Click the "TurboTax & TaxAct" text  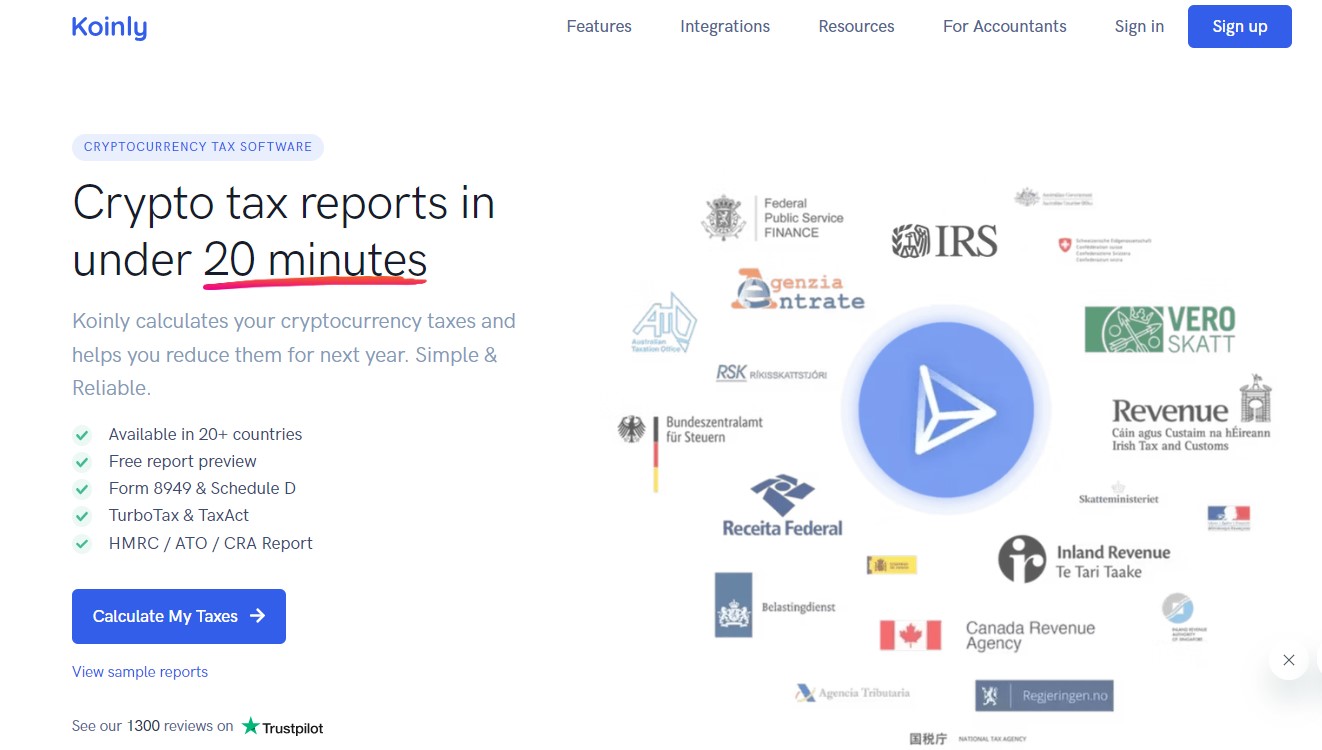pos(179,515)
